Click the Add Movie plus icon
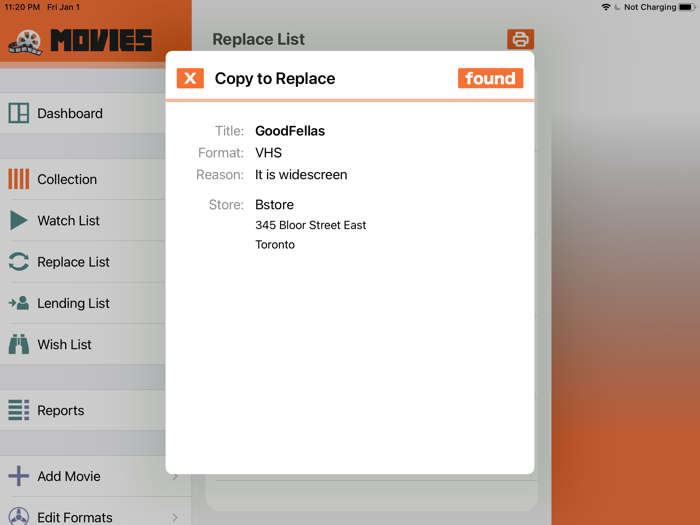700x525 pixels. 19,476
